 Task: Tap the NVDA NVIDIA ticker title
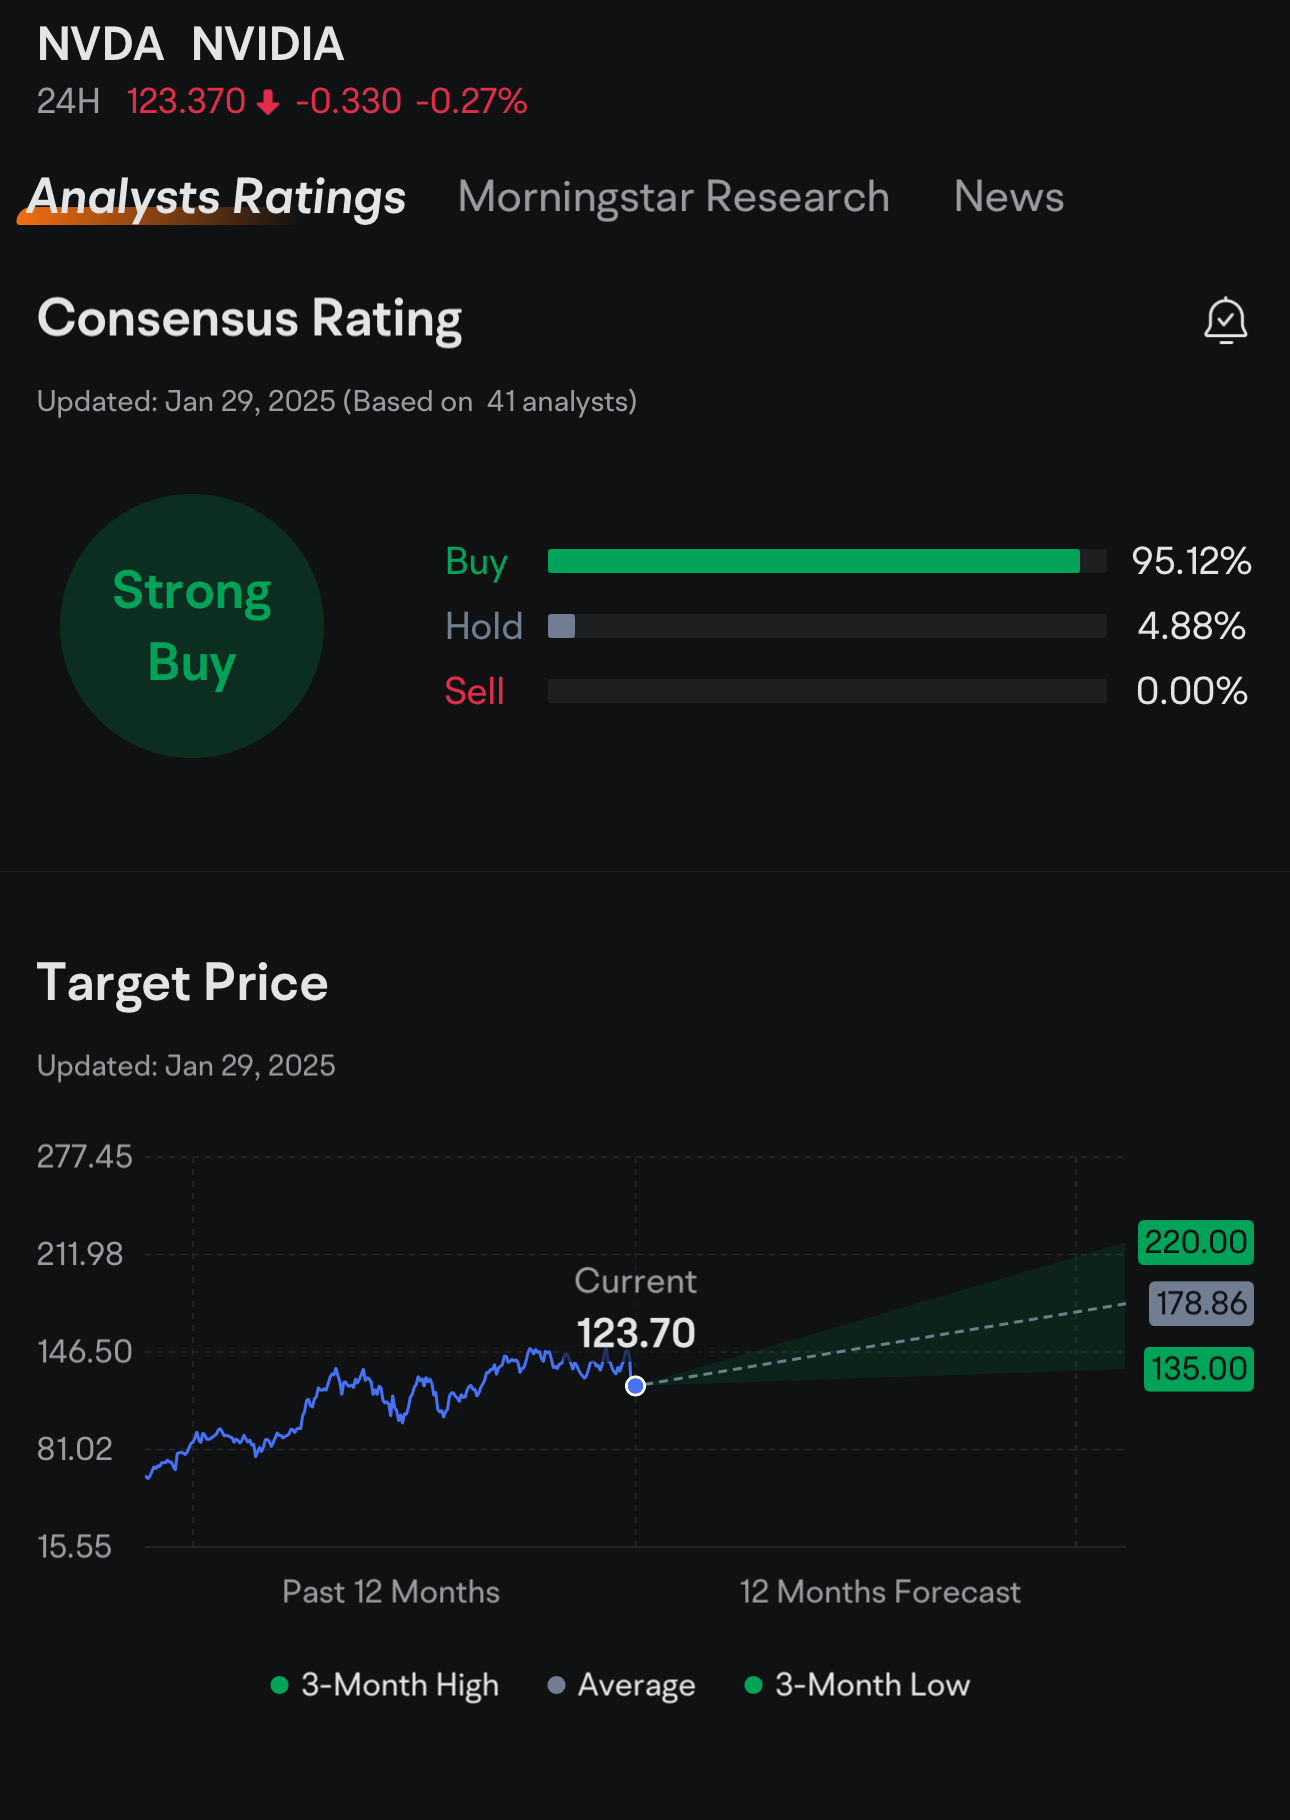click(x=191, y=45)
